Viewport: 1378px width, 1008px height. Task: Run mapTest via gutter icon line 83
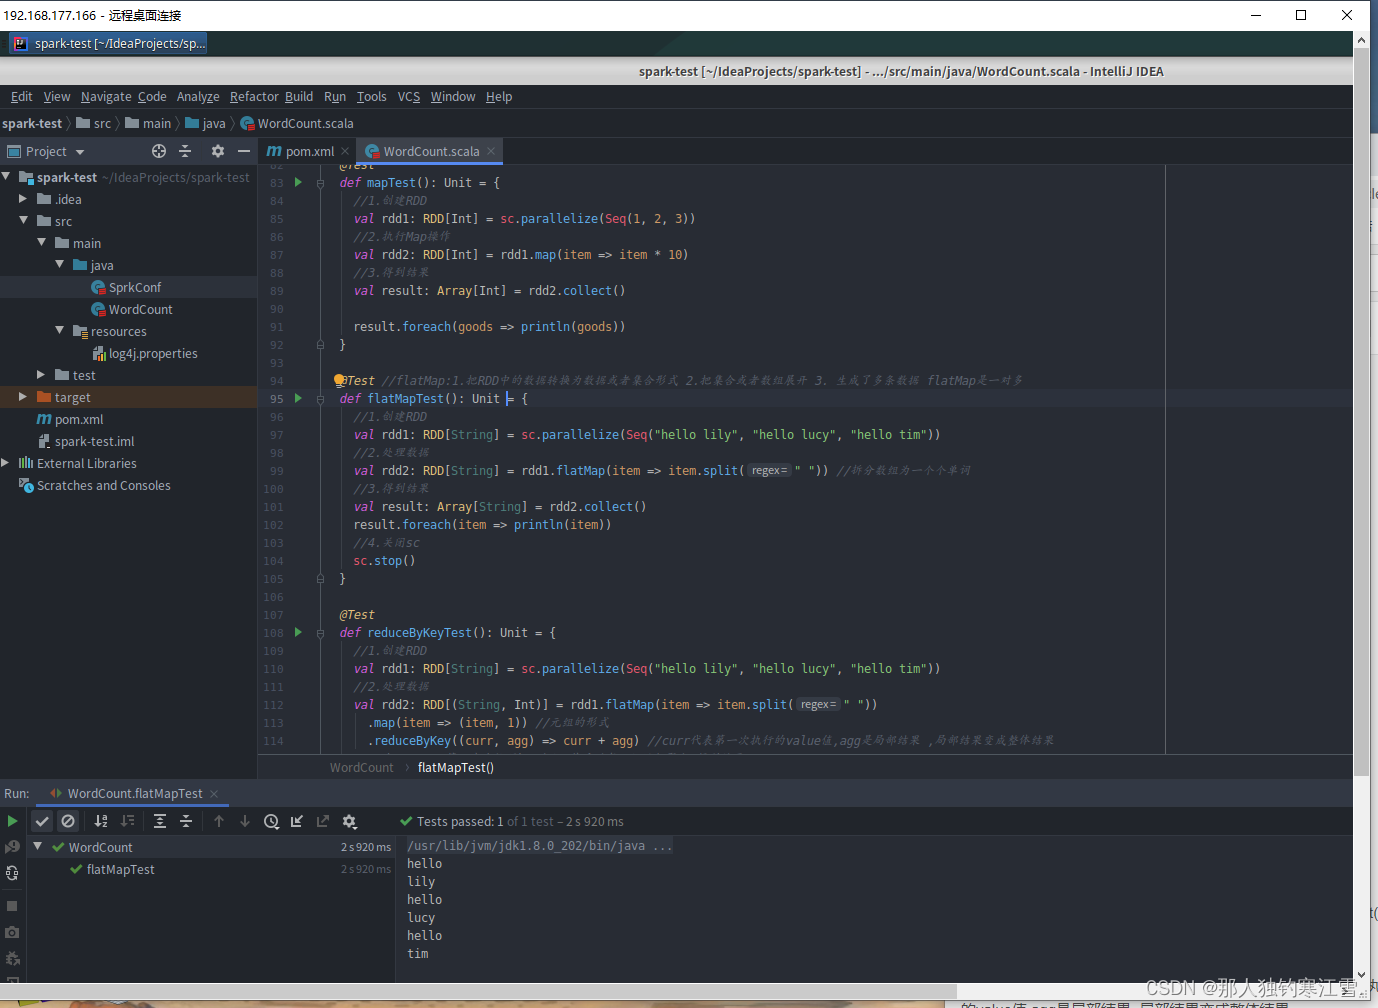298,182
